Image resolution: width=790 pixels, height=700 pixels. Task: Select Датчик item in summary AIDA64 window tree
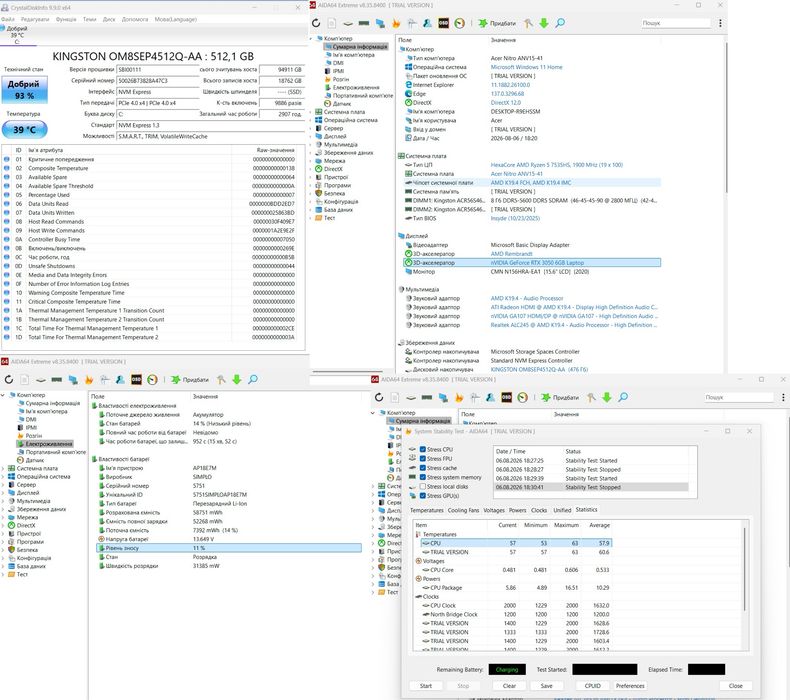tap(342, 104)
